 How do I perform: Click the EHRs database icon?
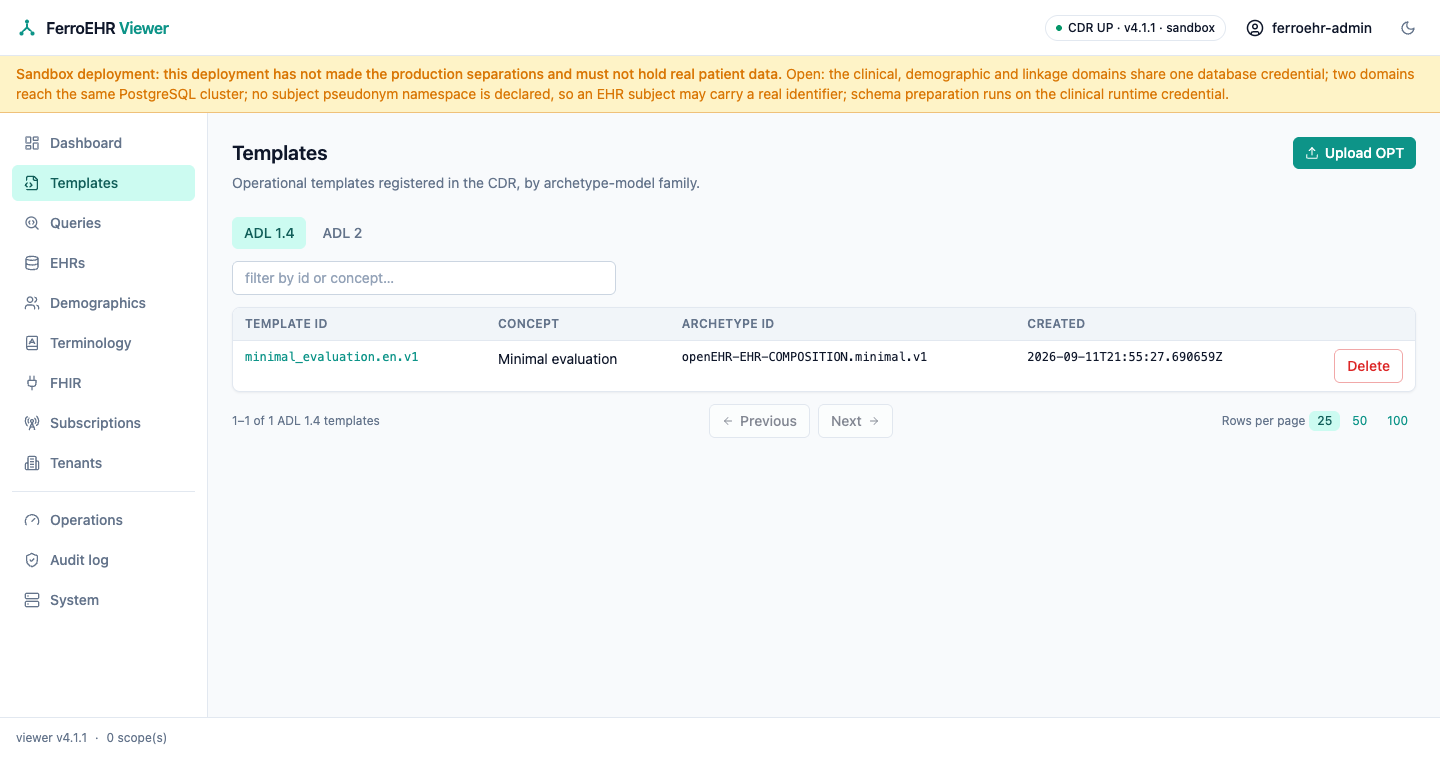coord(32,263)
